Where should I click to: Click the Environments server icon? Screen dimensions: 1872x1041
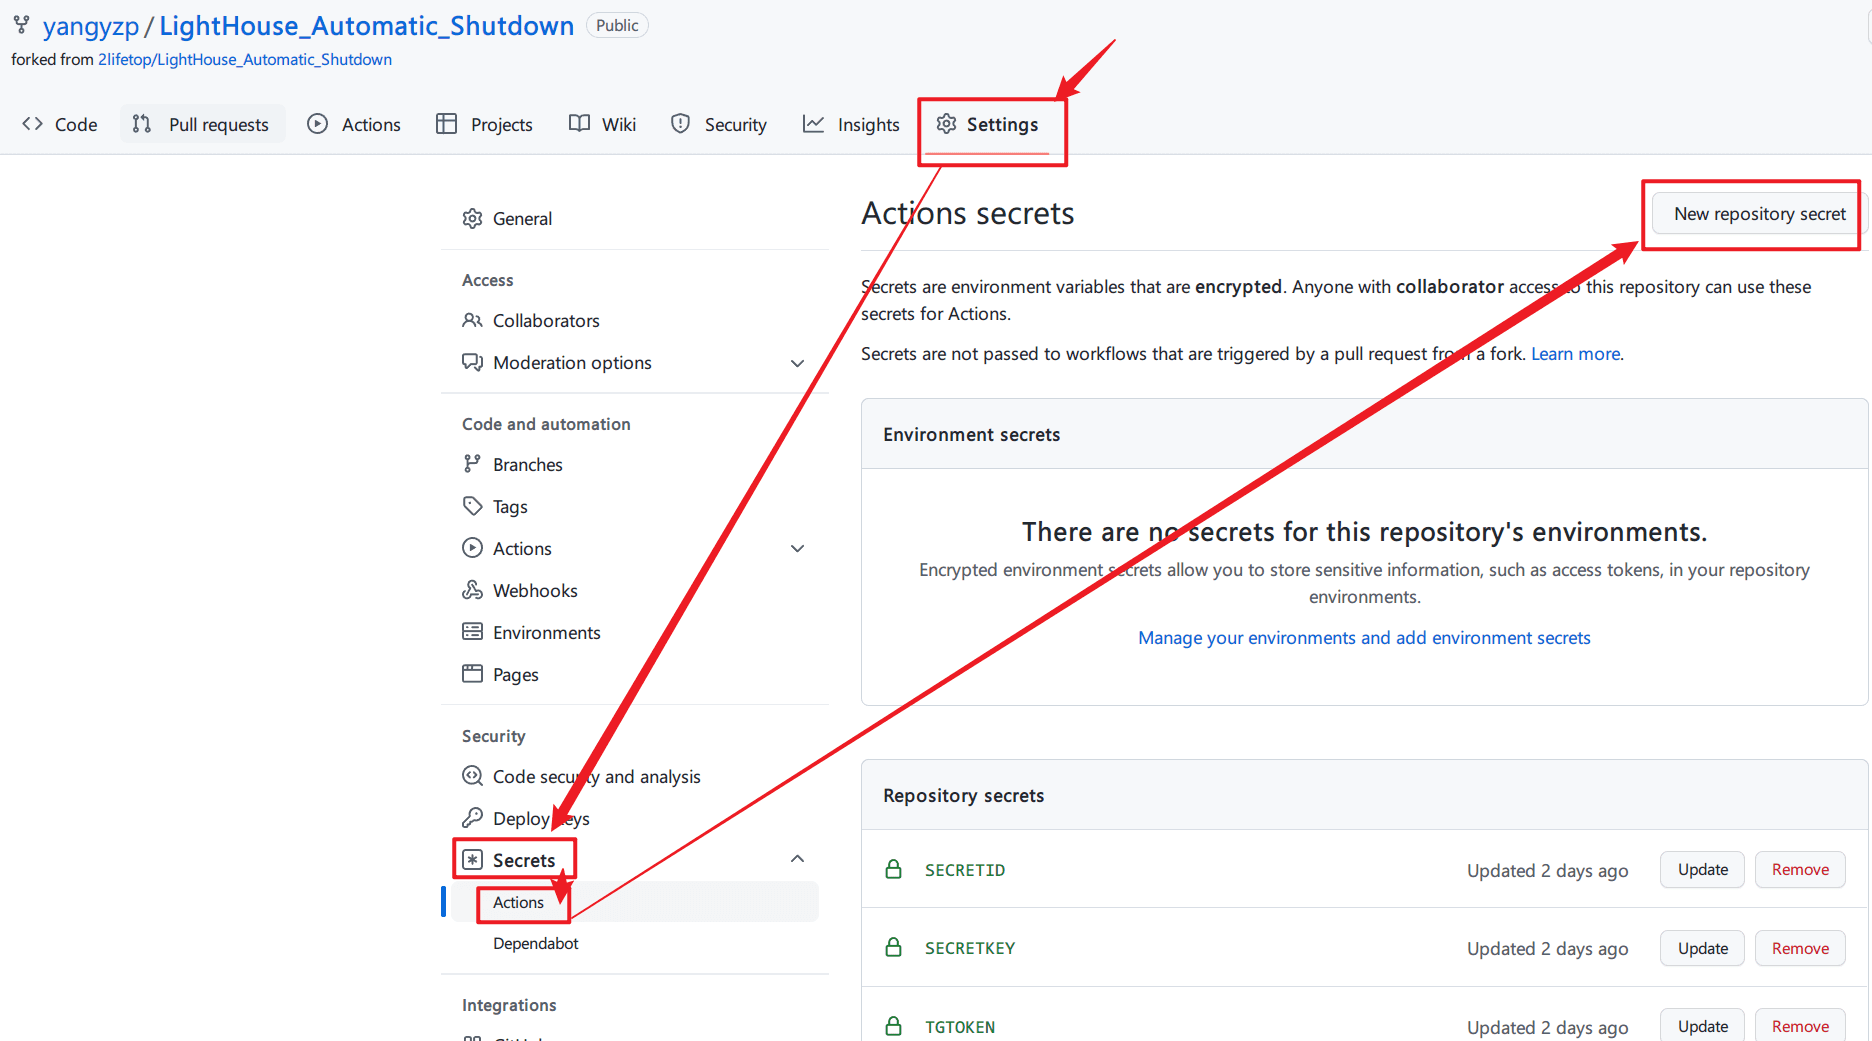point(472,632)
